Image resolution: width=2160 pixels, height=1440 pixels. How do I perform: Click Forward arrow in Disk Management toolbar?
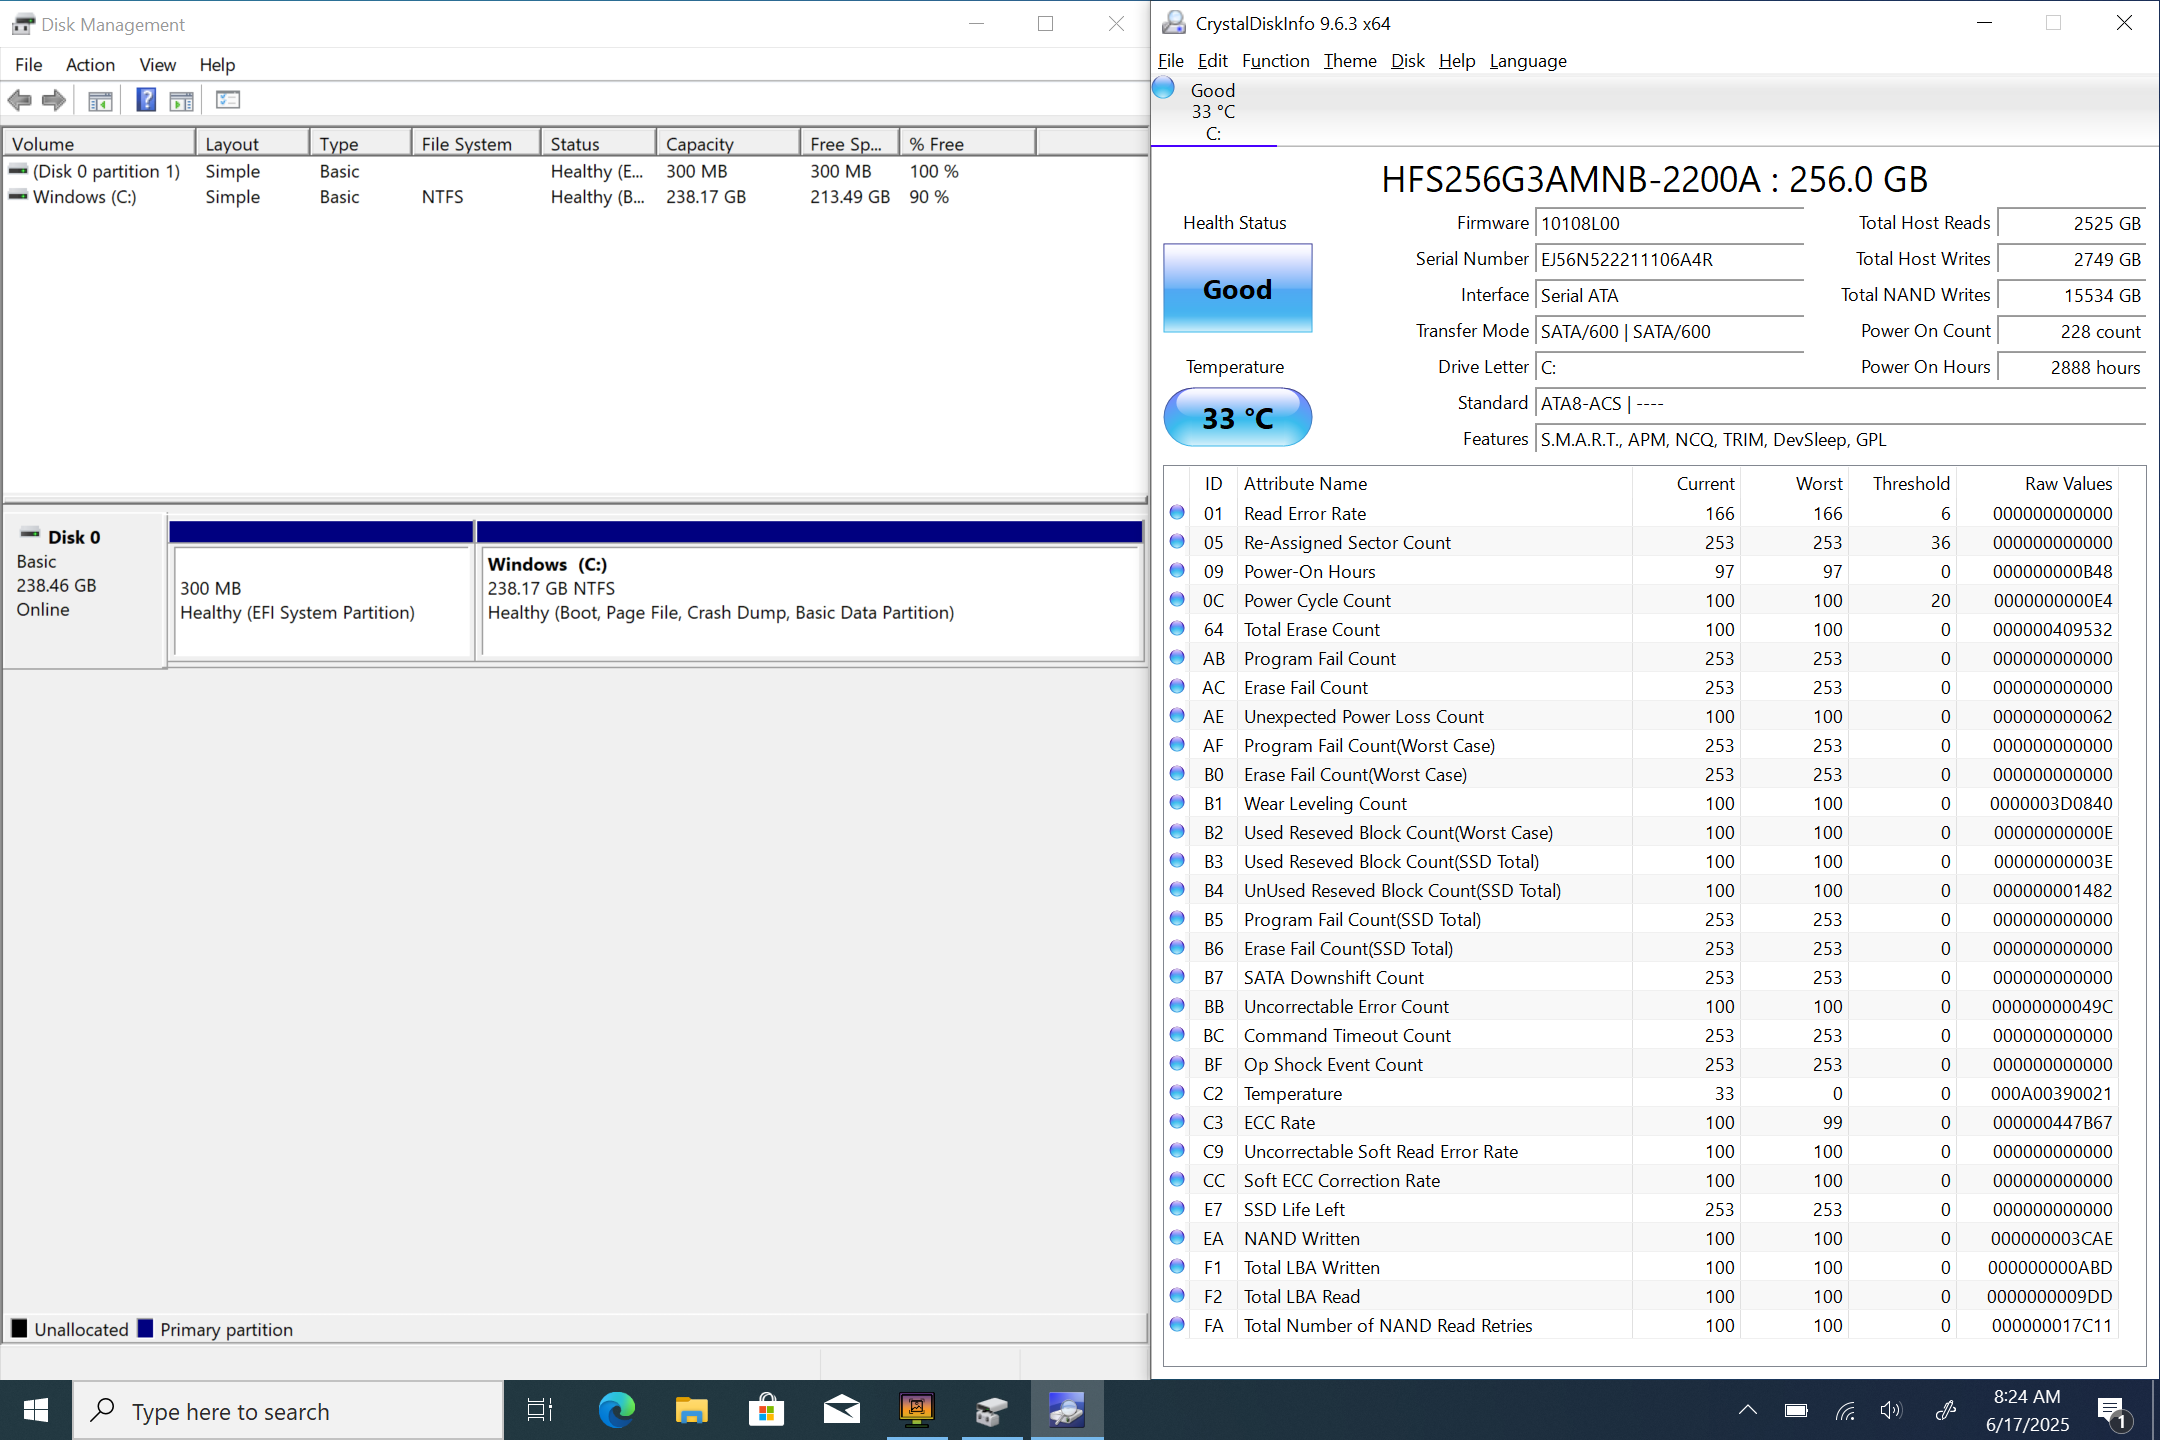pyautogui.click(x=54, y=100)
